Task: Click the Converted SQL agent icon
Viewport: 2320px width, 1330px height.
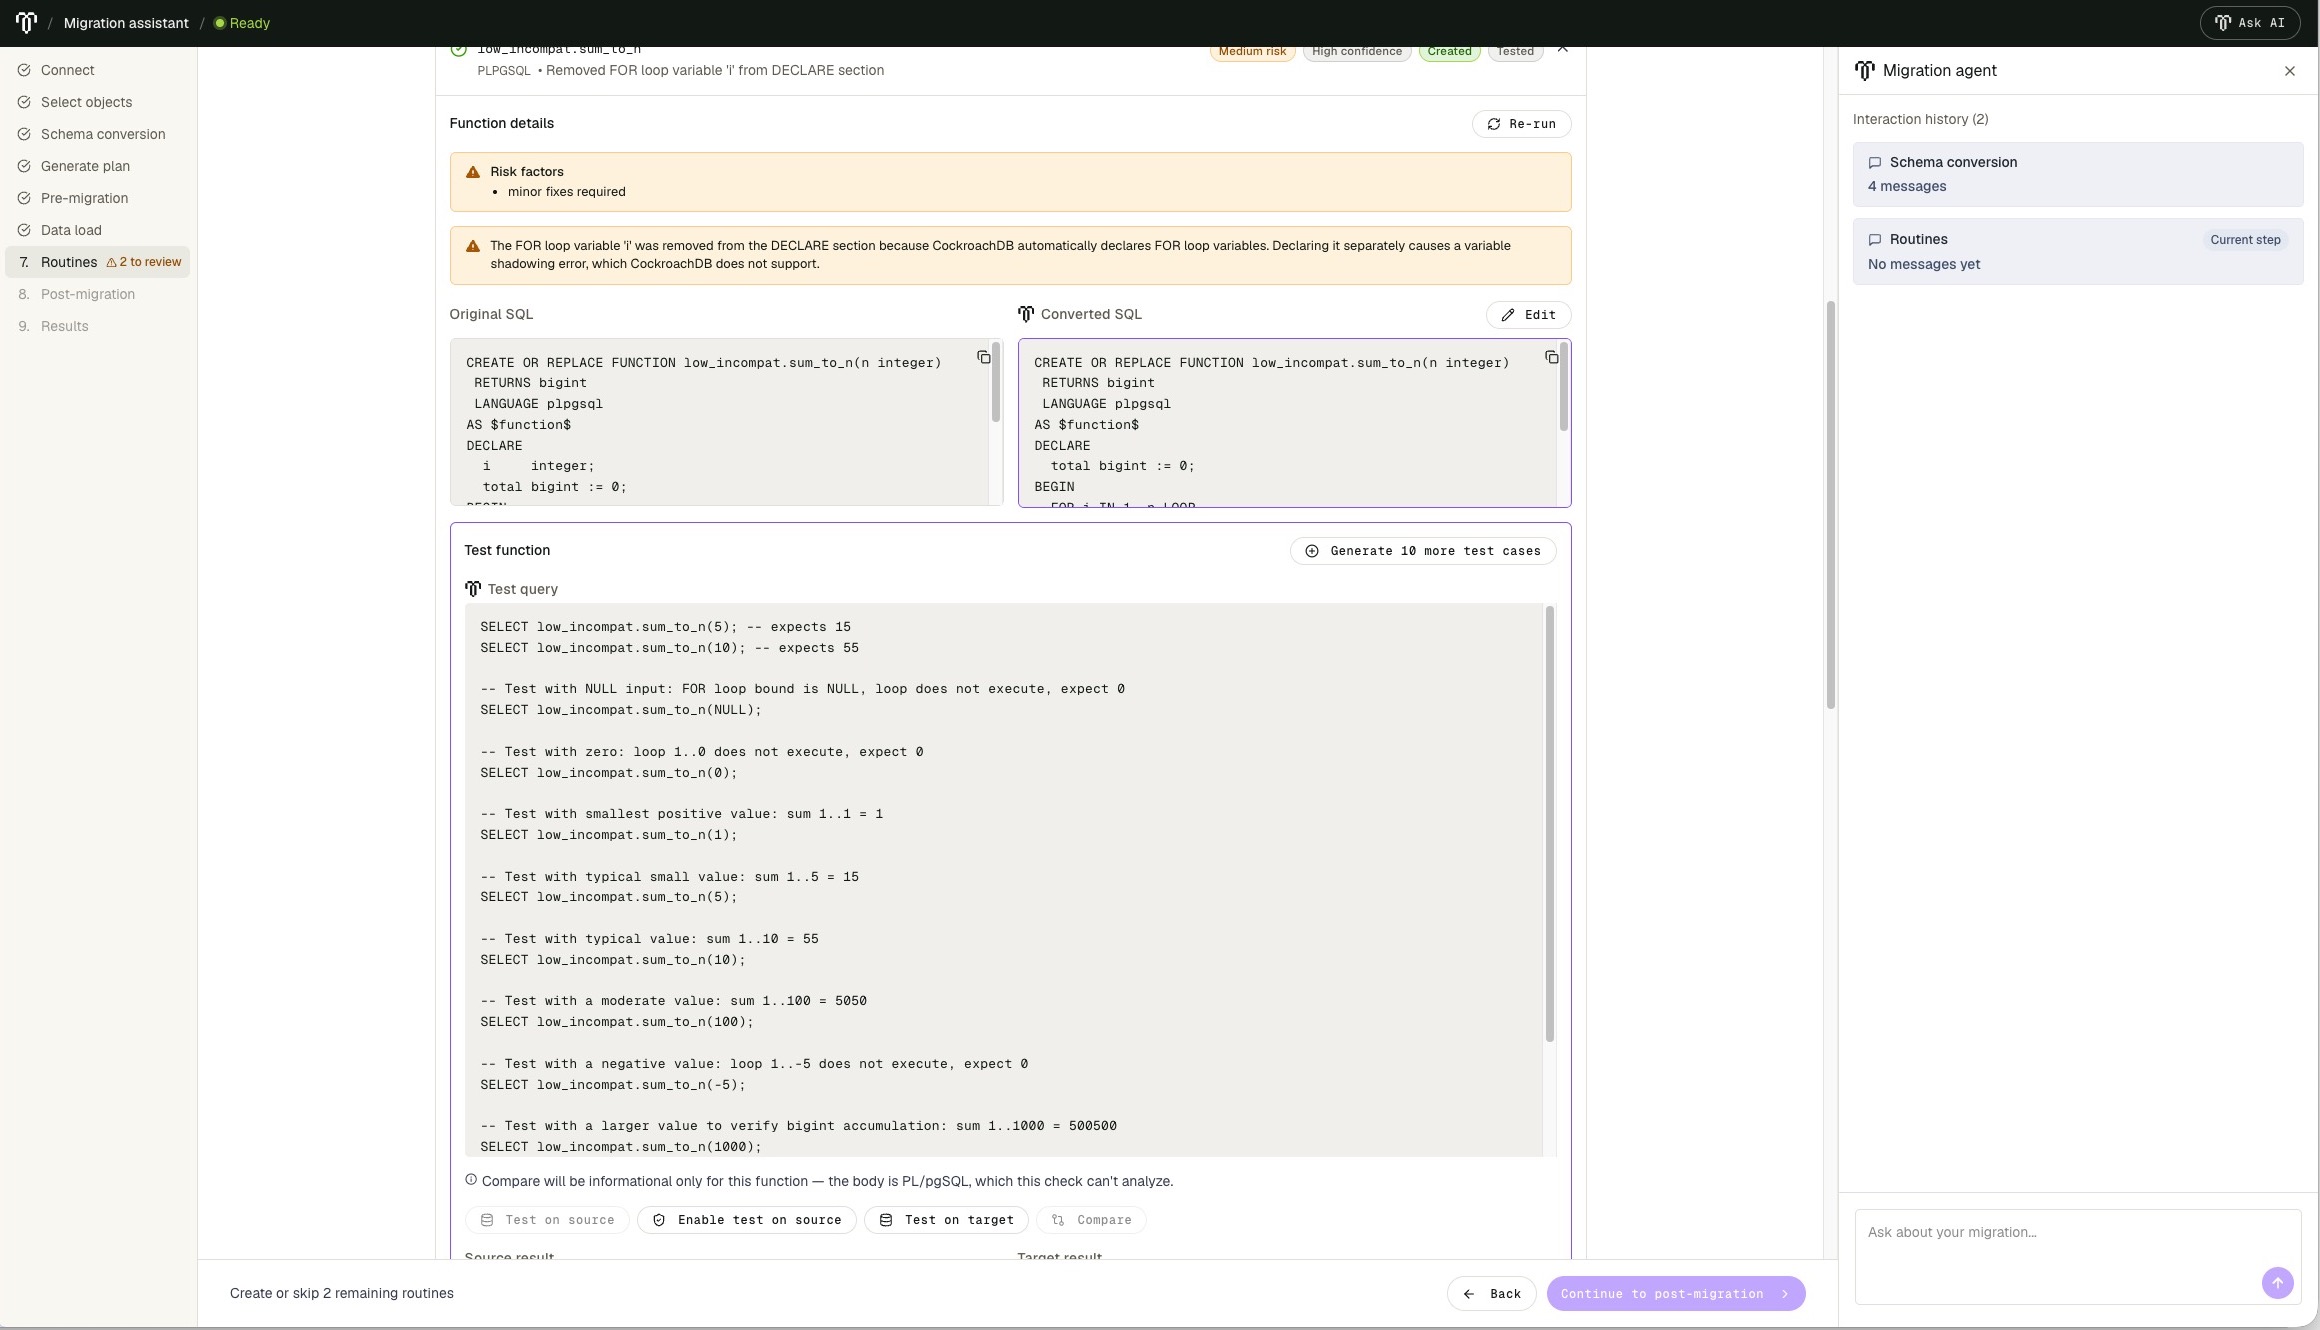Action: (x=1026, y=314)
